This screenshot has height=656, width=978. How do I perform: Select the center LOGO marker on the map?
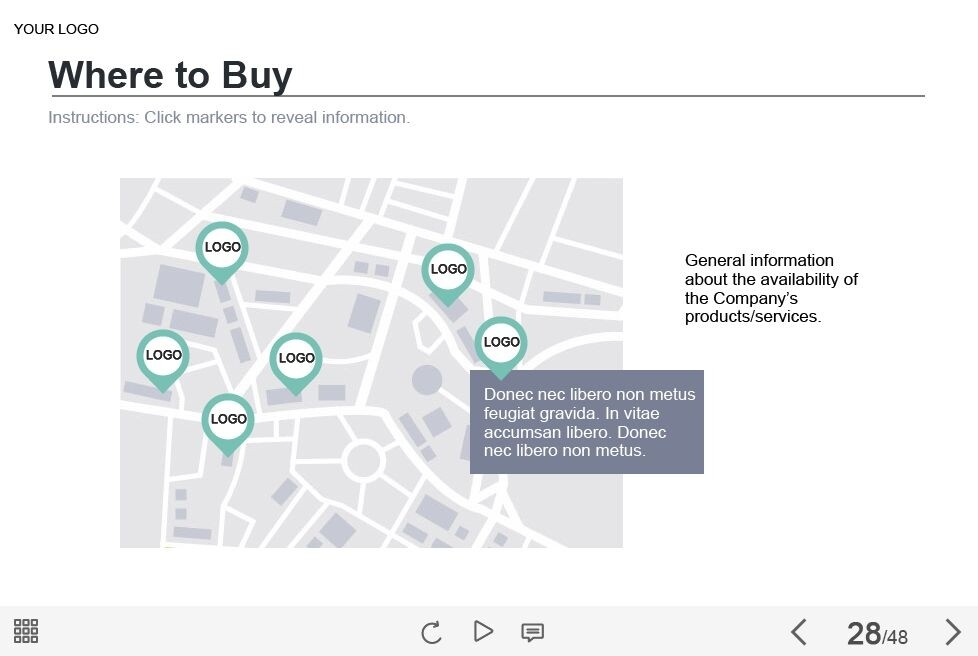[x=296, y=359]
